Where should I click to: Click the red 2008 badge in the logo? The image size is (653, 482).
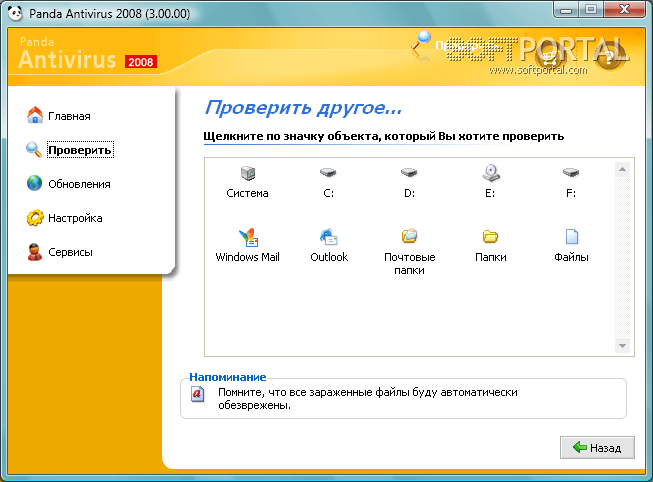(x=141, y=62)
